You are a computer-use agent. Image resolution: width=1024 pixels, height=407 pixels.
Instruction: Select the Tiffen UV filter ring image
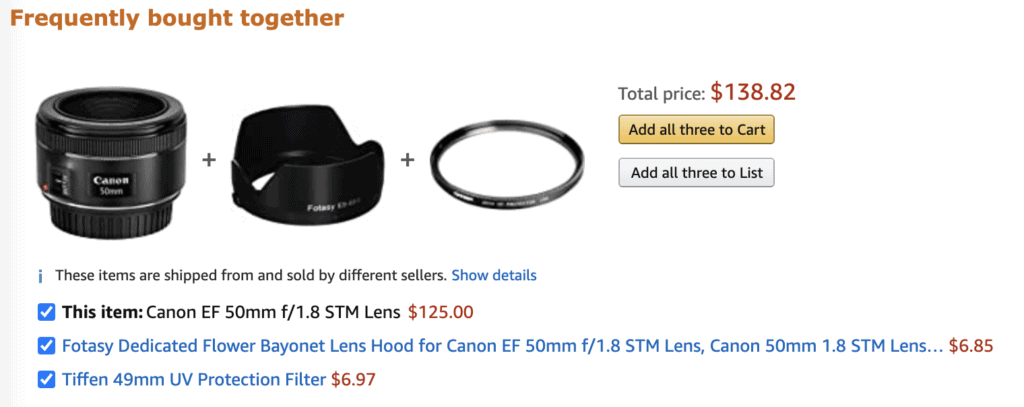pyautogui.click(x=503, y=161)
